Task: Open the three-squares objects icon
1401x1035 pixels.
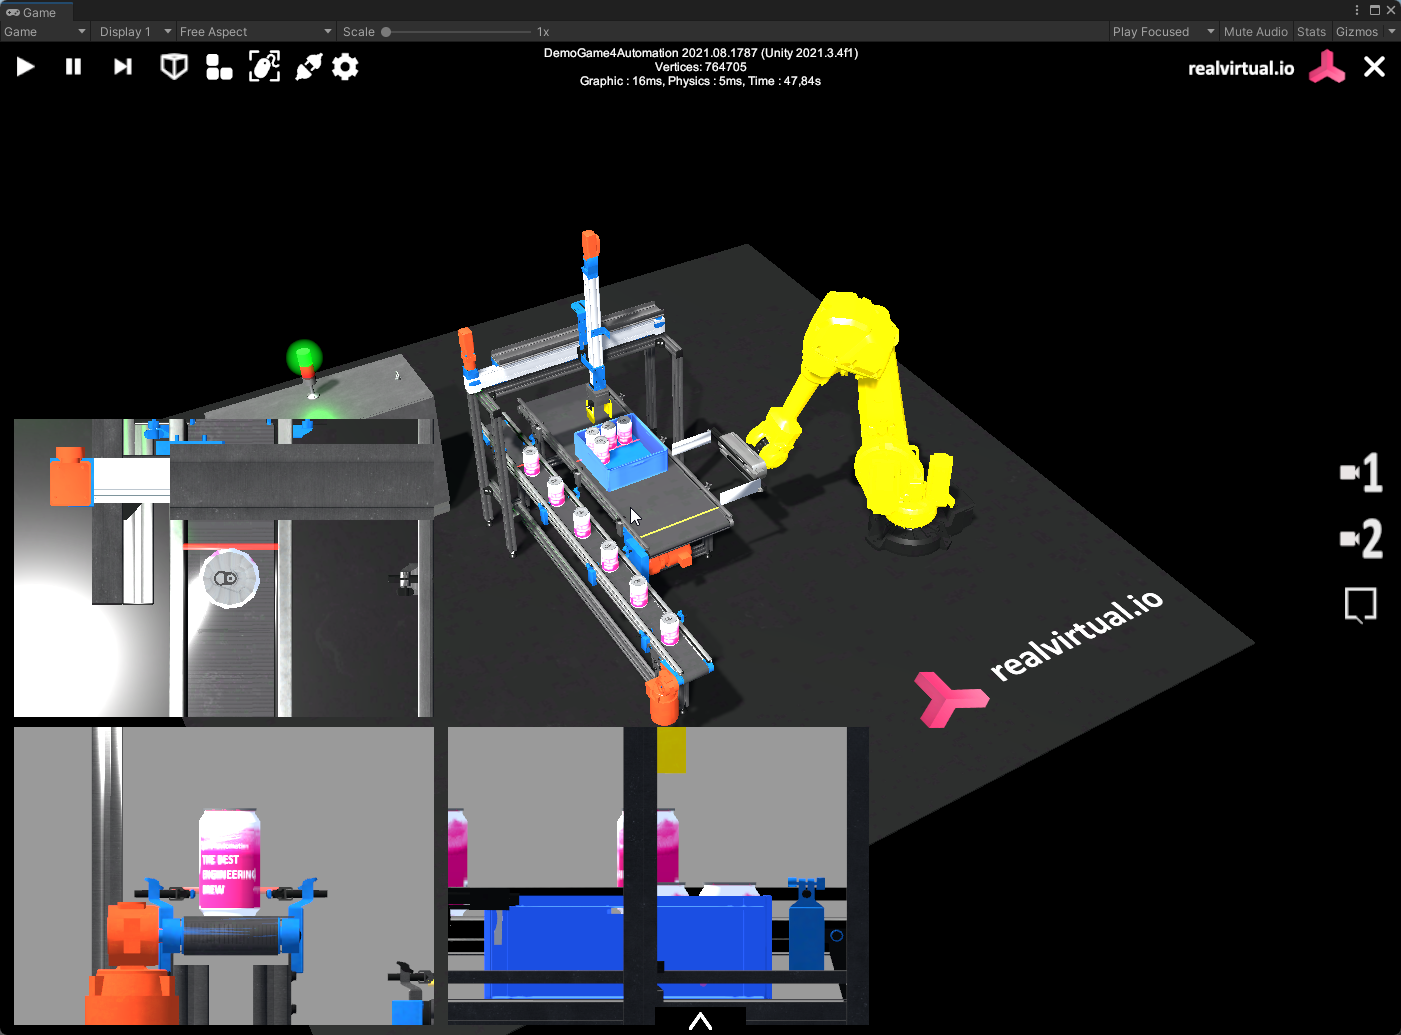Action: (218, 67)
